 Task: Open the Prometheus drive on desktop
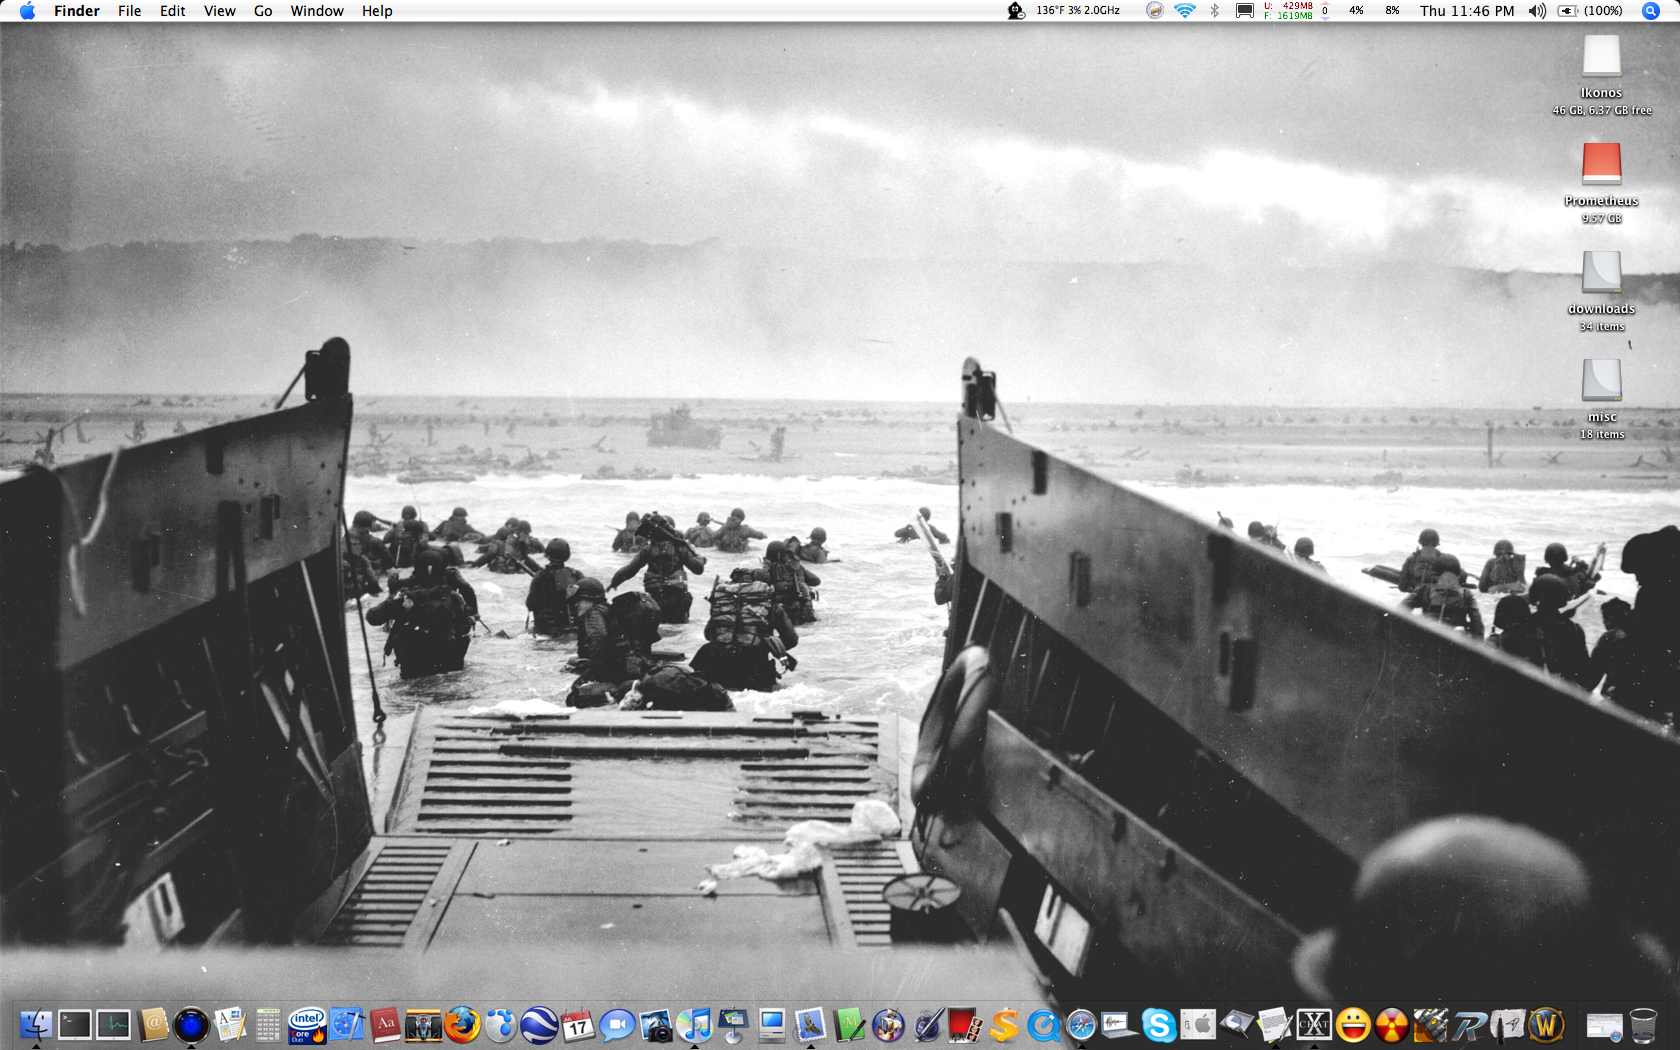[1601, 163]
